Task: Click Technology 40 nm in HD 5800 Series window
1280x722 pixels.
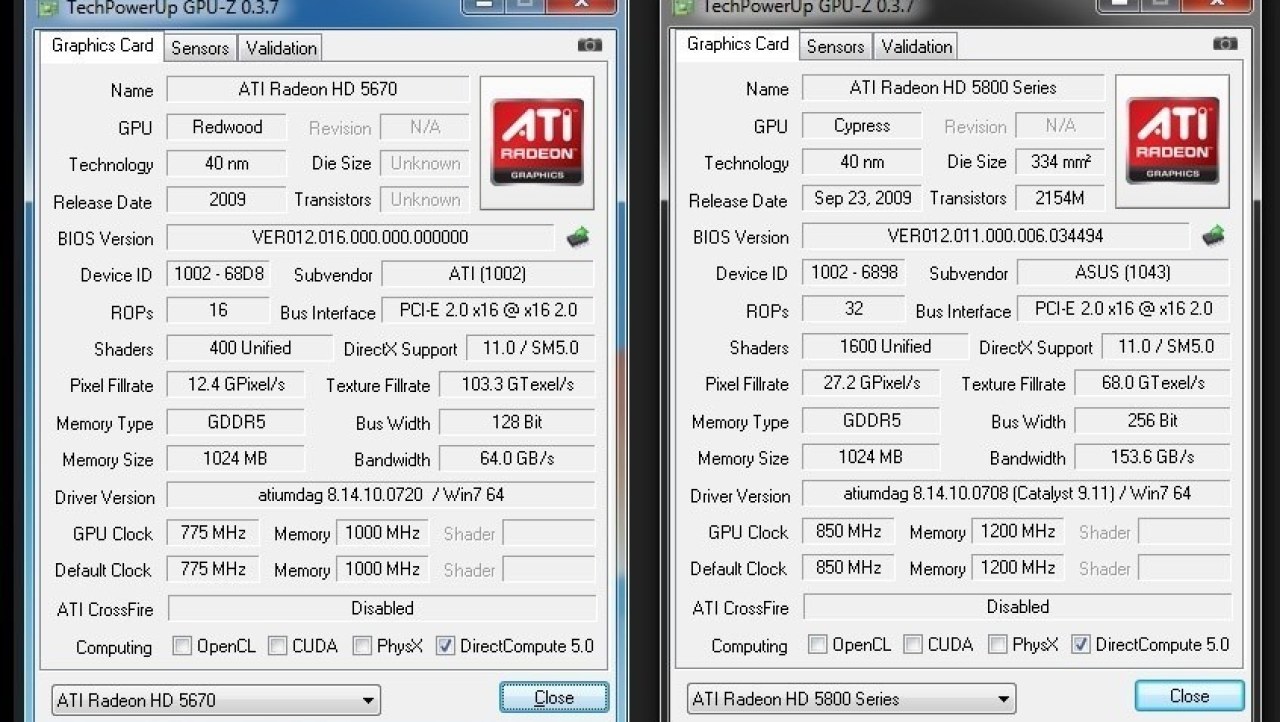Action: pyautogui.click(x=862, y=161)
